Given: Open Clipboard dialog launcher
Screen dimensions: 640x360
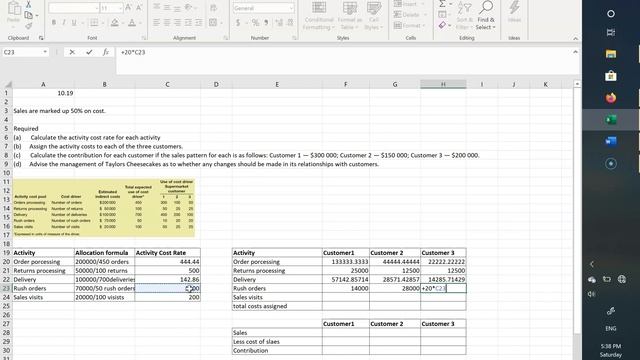Looking at the screenshot, I should [x=41, y=38].
